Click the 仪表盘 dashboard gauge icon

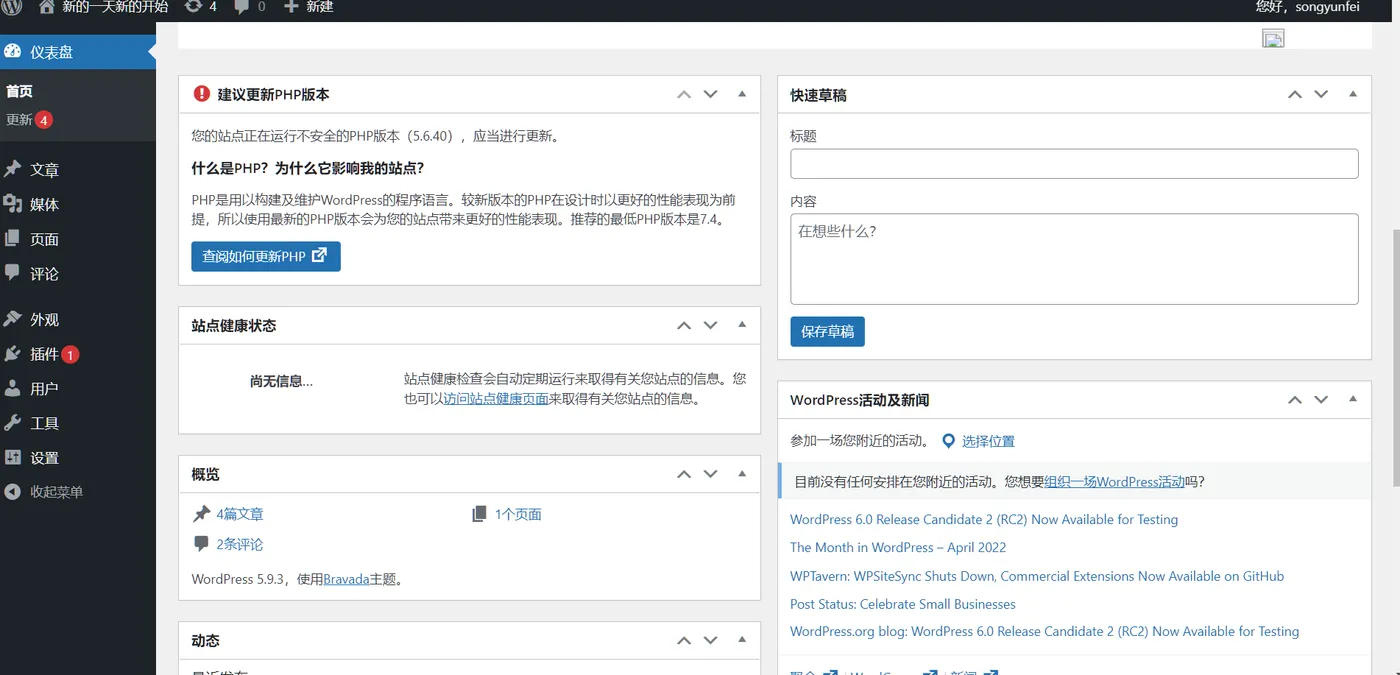(13, 51)
